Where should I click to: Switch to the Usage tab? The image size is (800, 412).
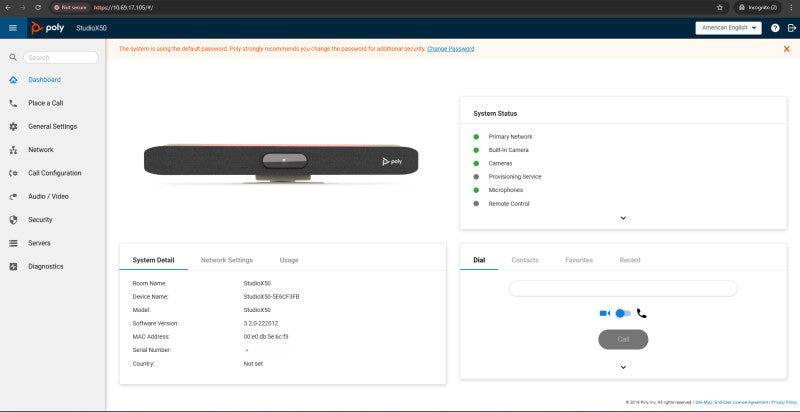289,260
